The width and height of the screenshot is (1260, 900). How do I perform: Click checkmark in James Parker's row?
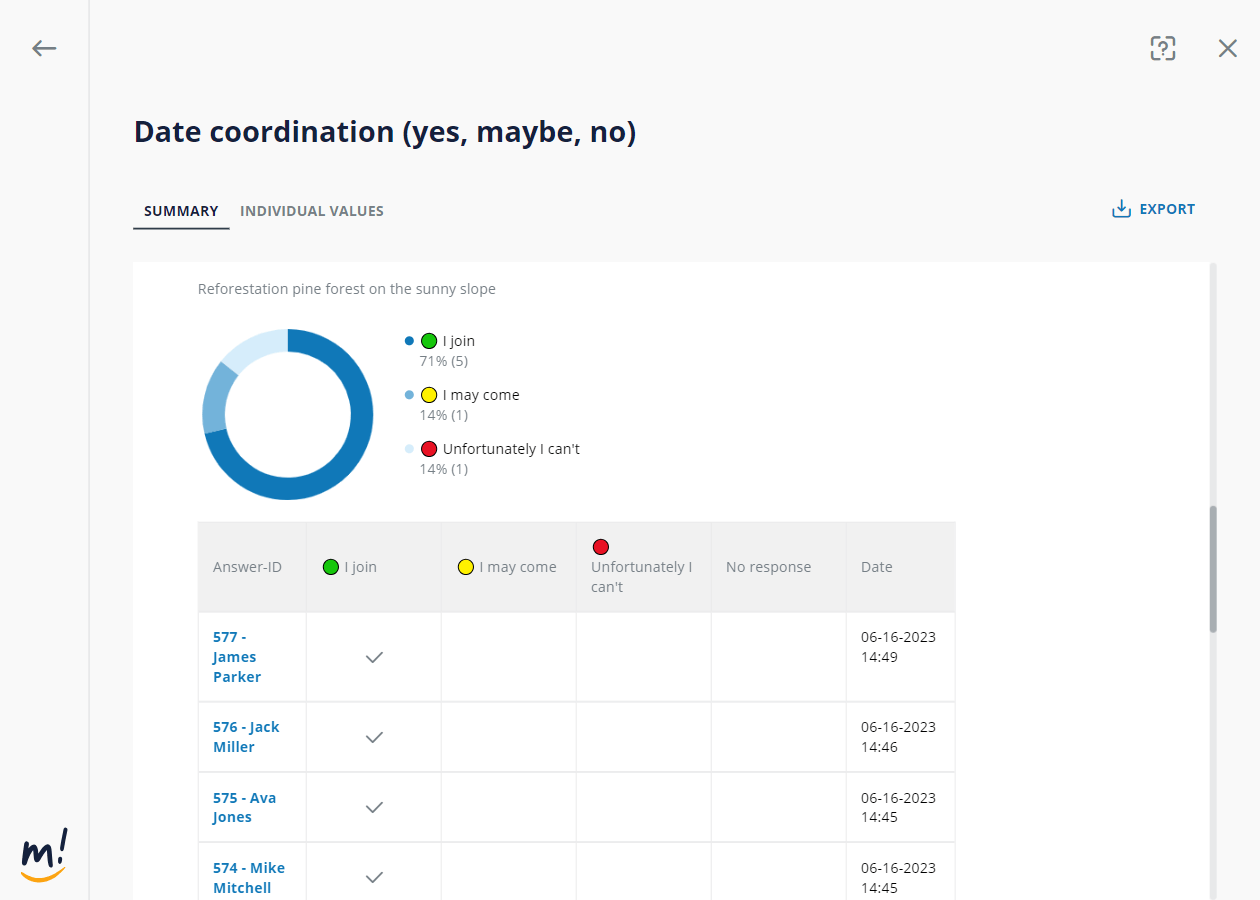pos(374,657)
